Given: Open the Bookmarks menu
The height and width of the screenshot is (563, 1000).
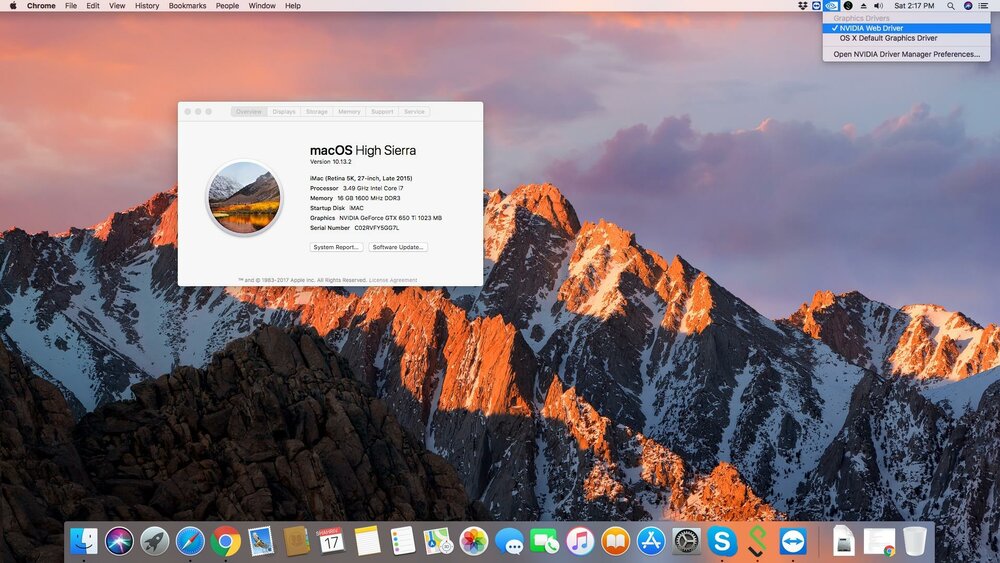Looking at the screenshot, I should (187, 6).
